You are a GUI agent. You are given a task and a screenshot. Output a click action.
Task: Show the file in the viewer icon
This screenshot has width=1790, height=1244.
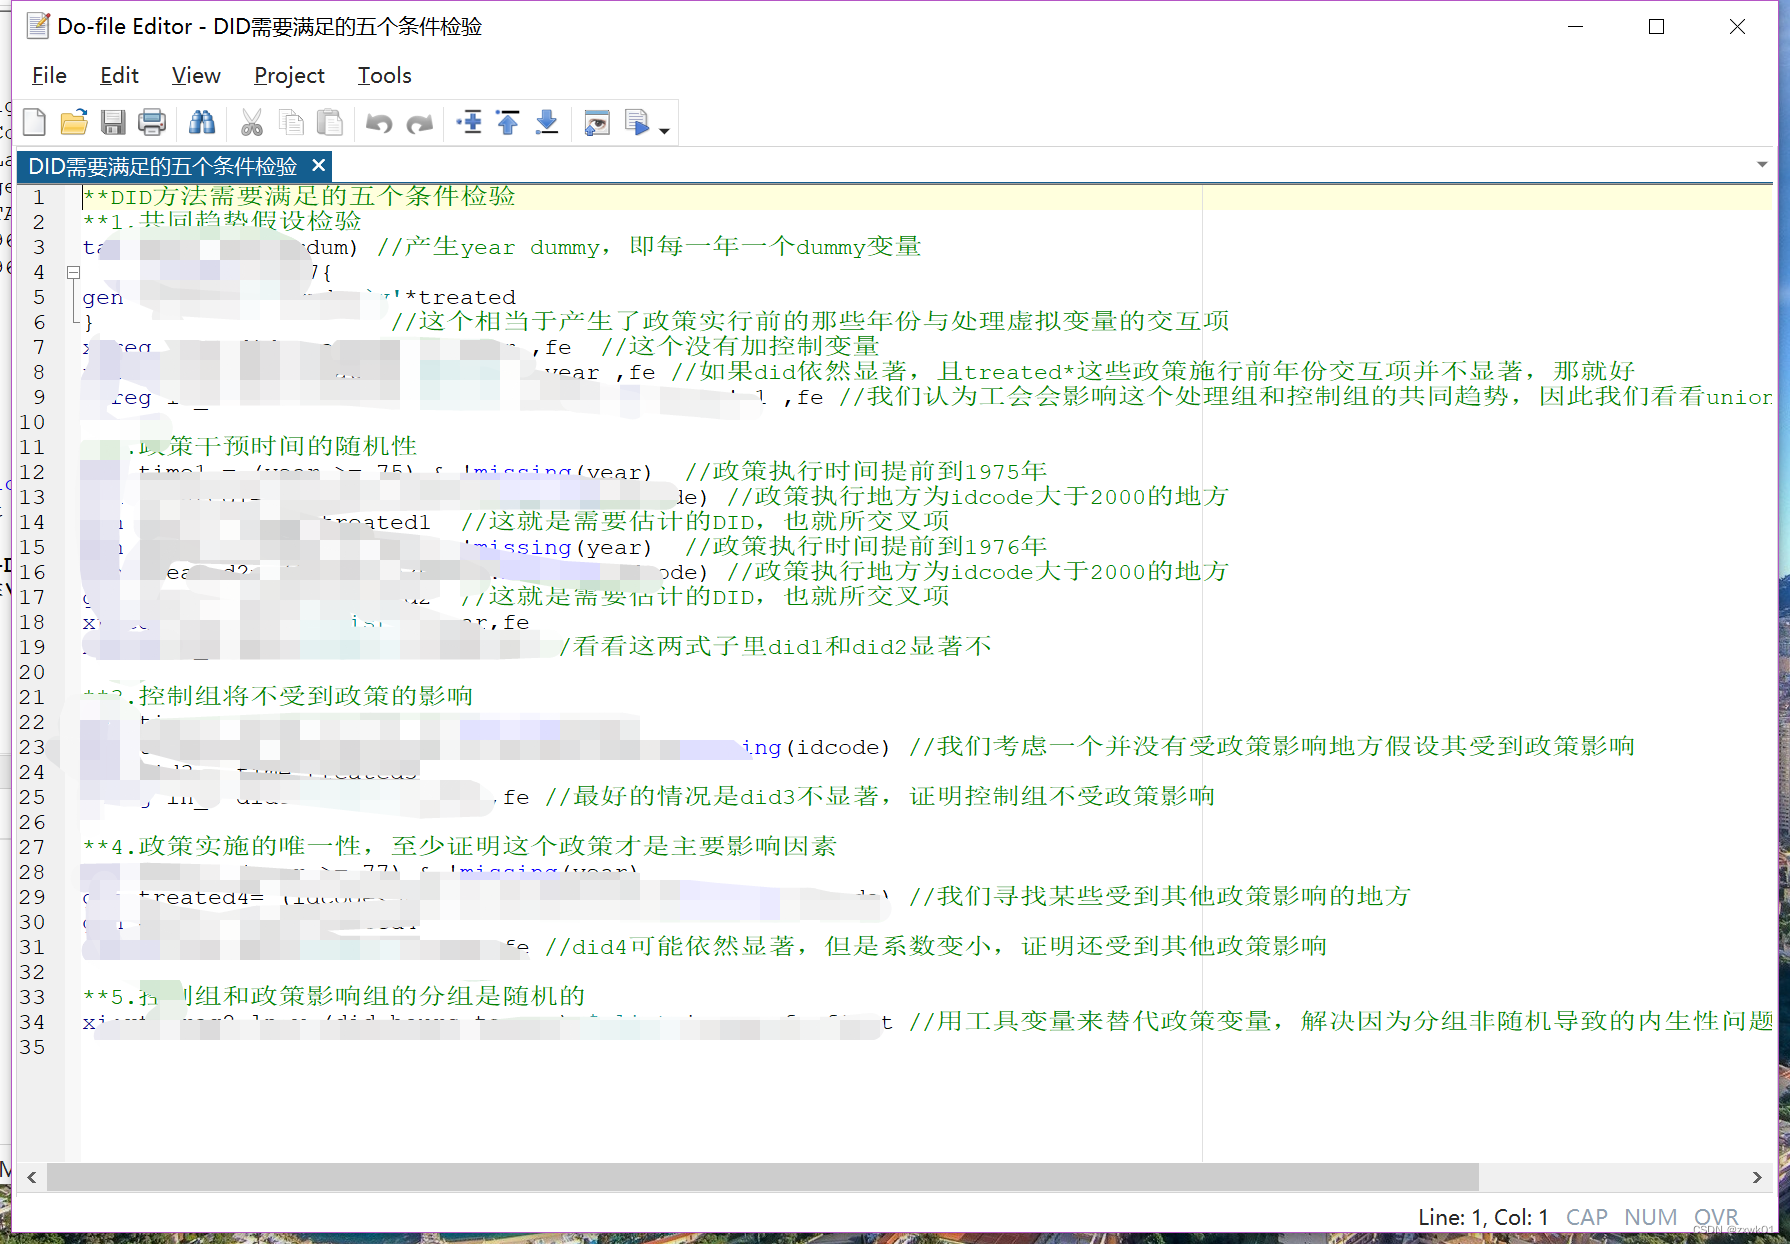click(x=597, y=123)
